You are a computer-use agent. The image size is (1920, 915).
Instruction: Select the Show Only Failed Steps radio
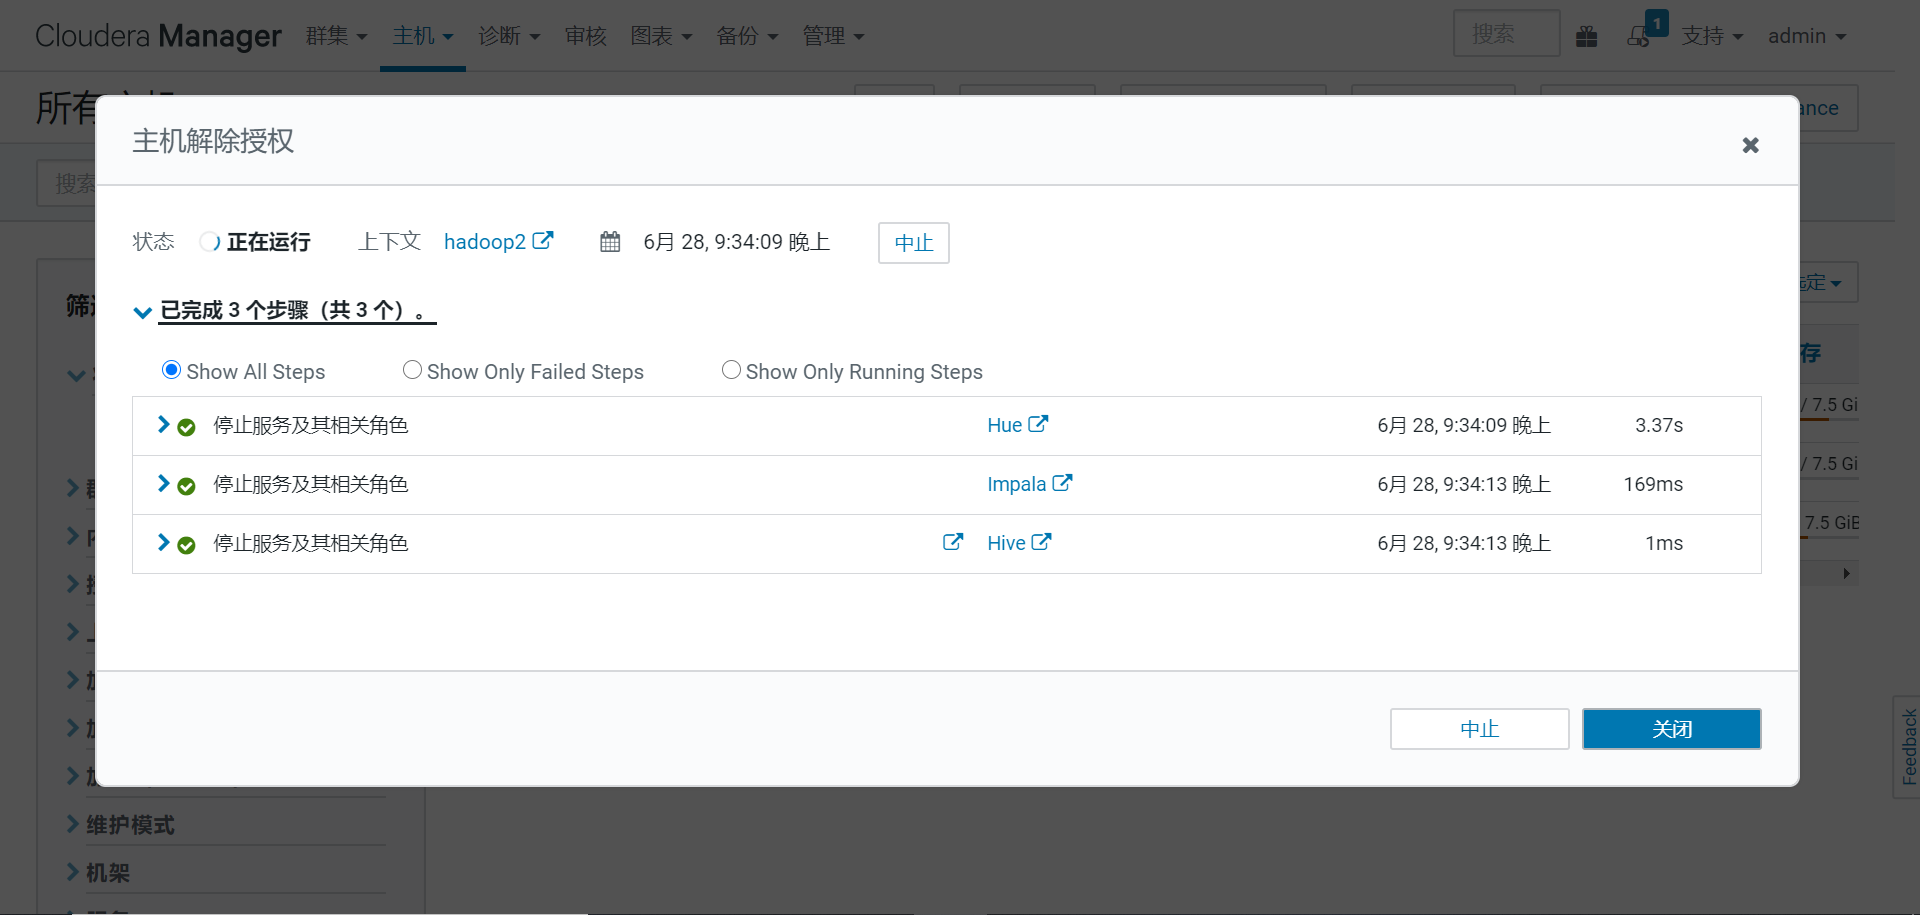pos(411,369)
